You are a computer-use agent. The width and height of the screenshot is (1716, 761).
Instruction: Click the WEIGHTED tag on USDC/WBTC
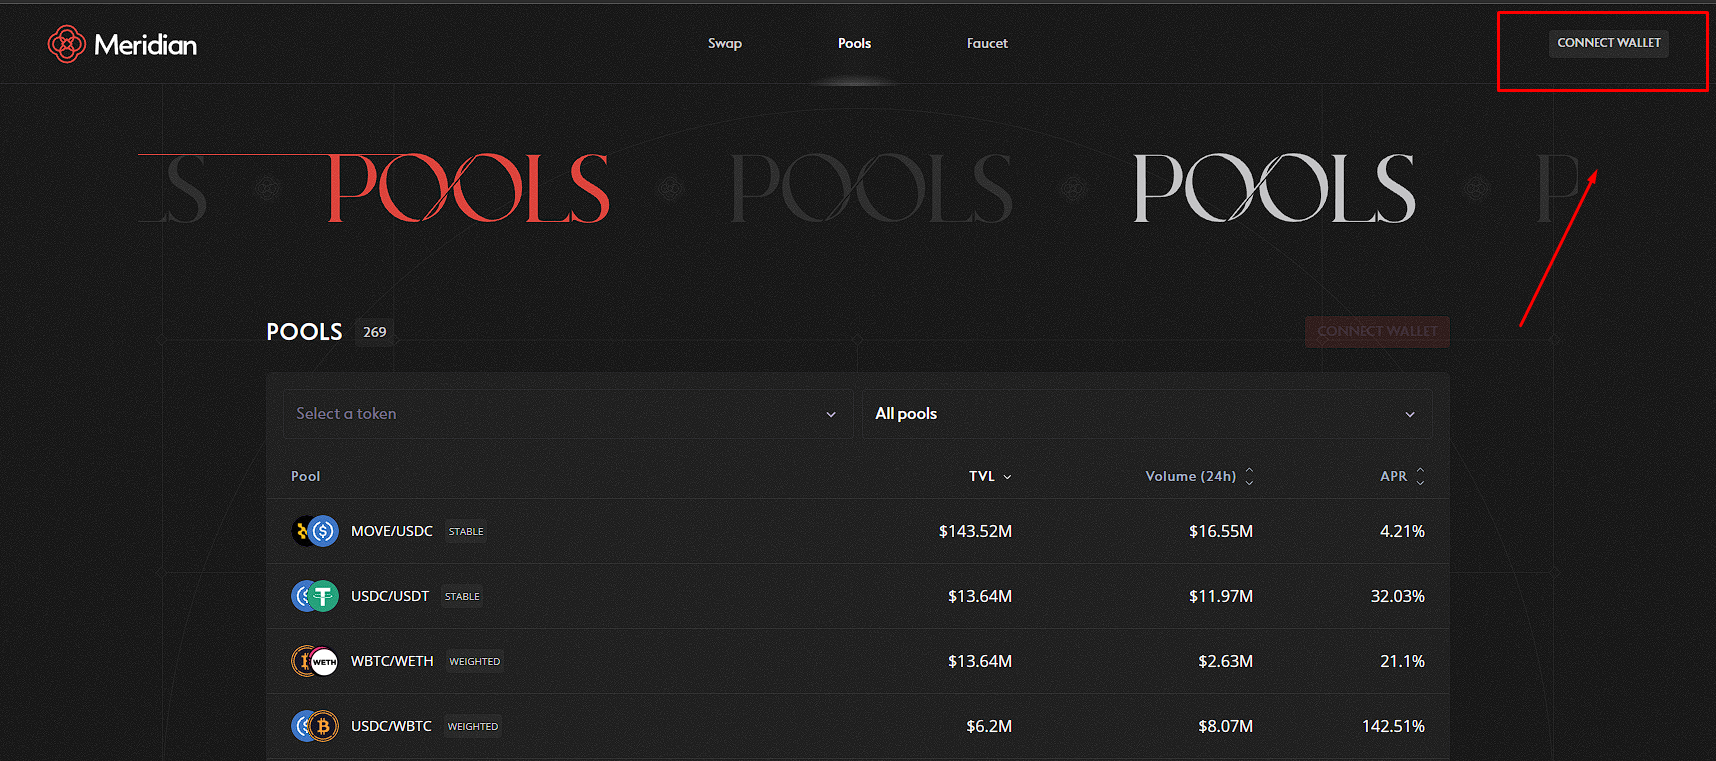click(x=473, y=727)
